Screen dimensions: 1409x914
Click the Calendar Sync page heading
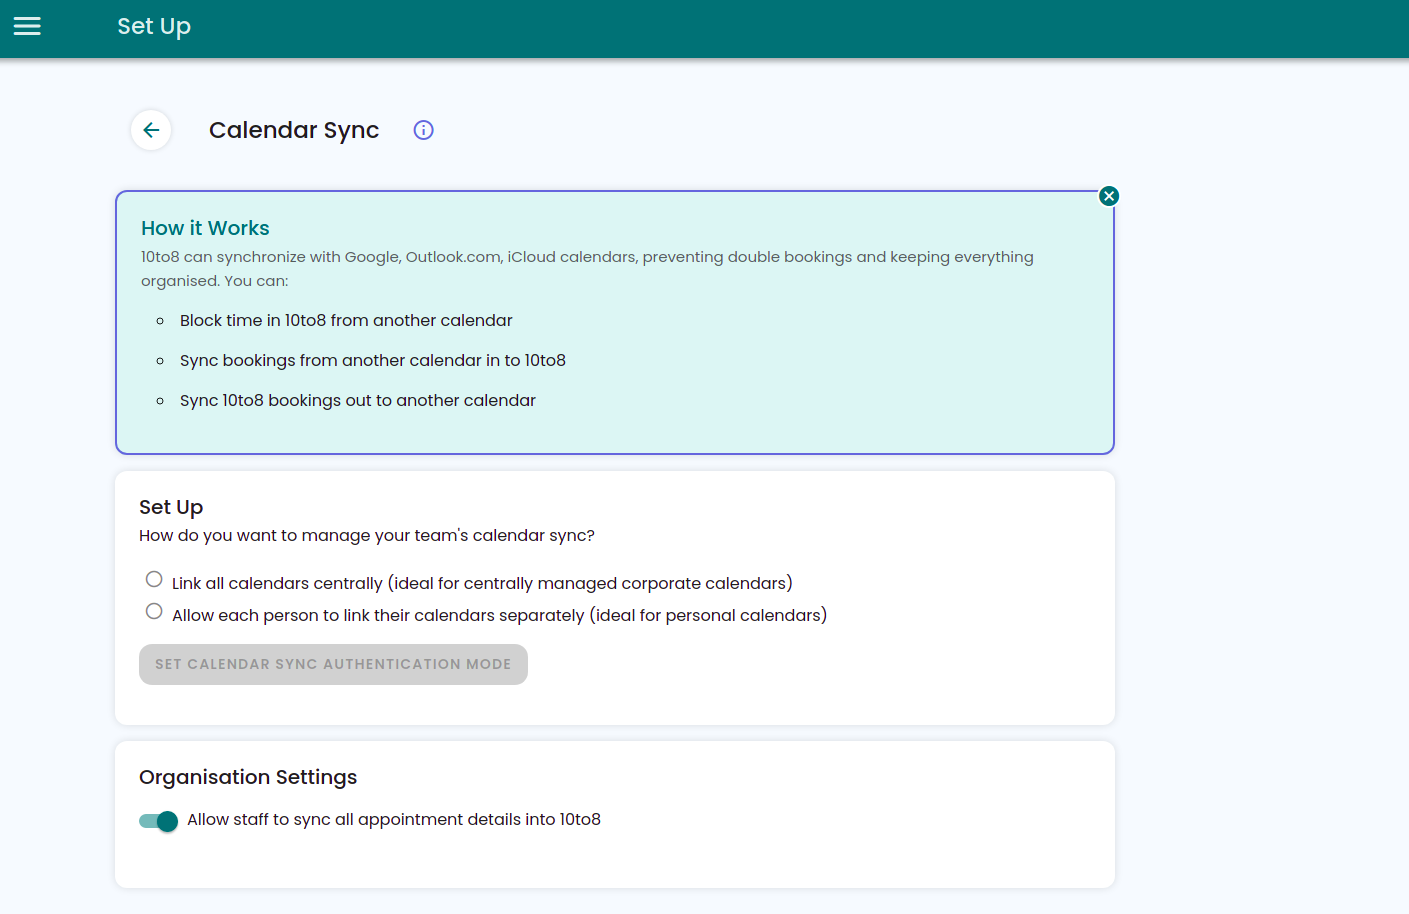(294, 130)
